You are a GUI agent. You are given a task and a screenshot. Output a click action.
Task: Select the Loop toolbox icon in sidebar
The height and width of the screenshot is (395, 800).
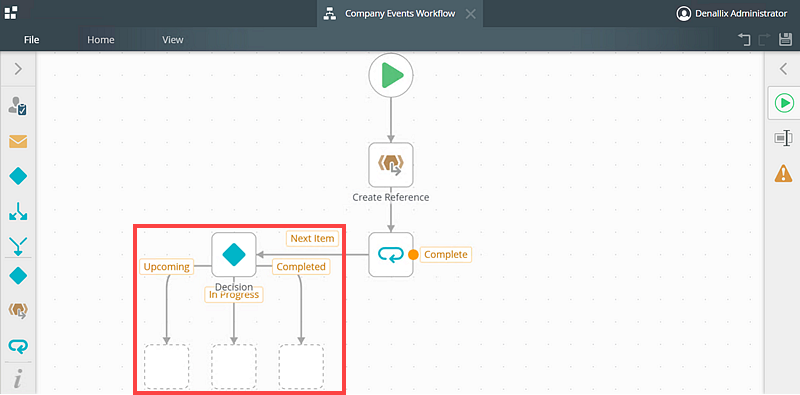coord(18,346)
